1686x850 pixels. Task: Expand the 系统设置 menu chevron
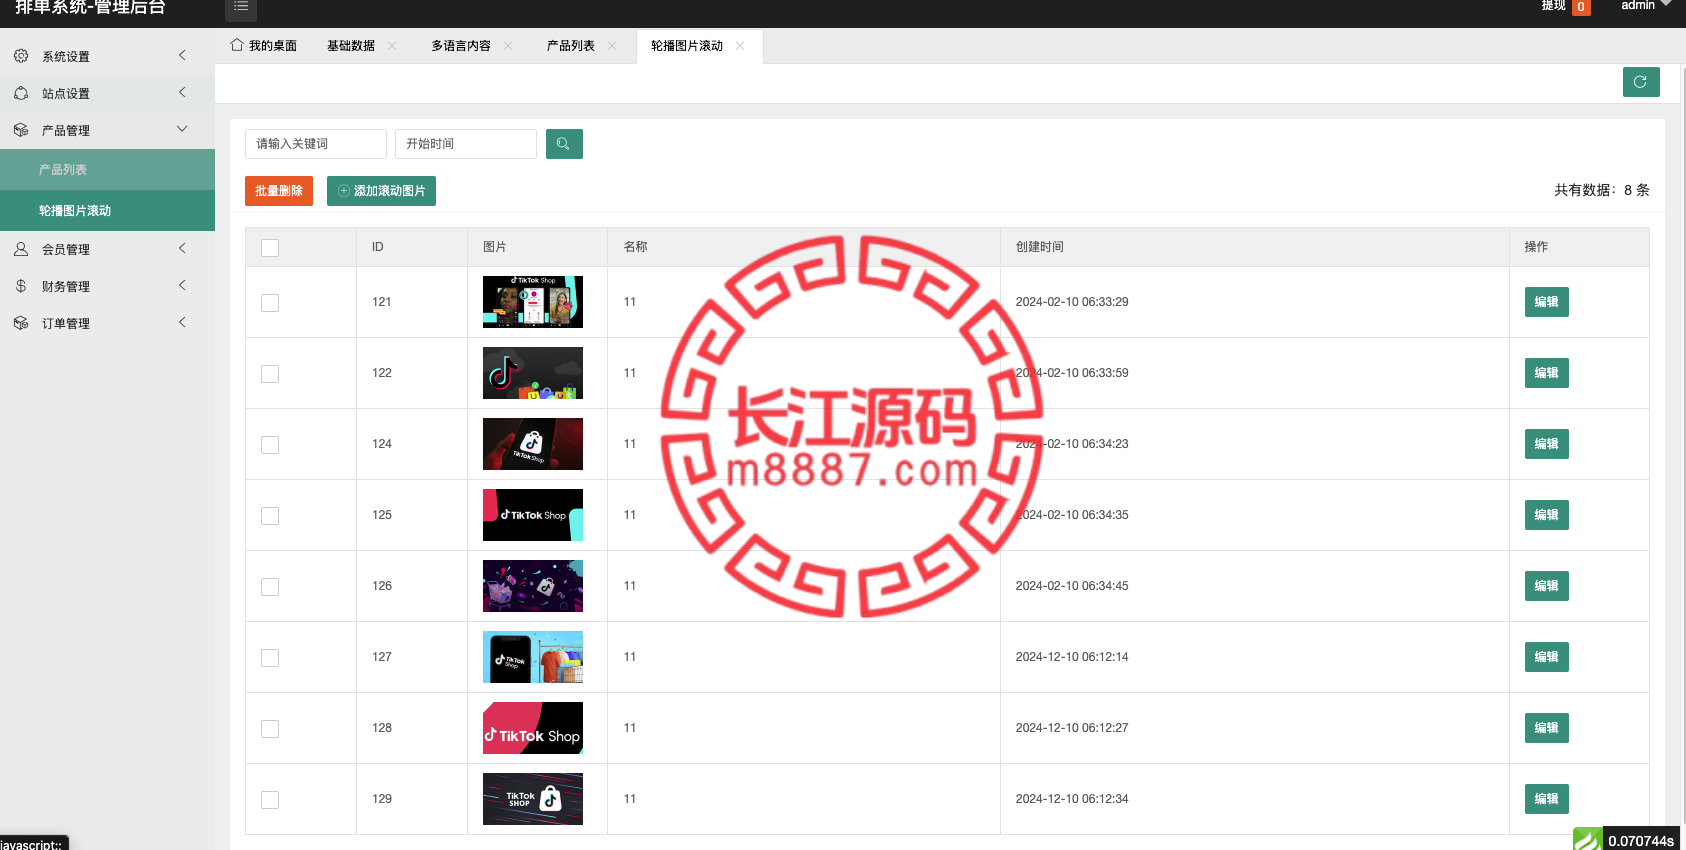[x=182, y=55]
